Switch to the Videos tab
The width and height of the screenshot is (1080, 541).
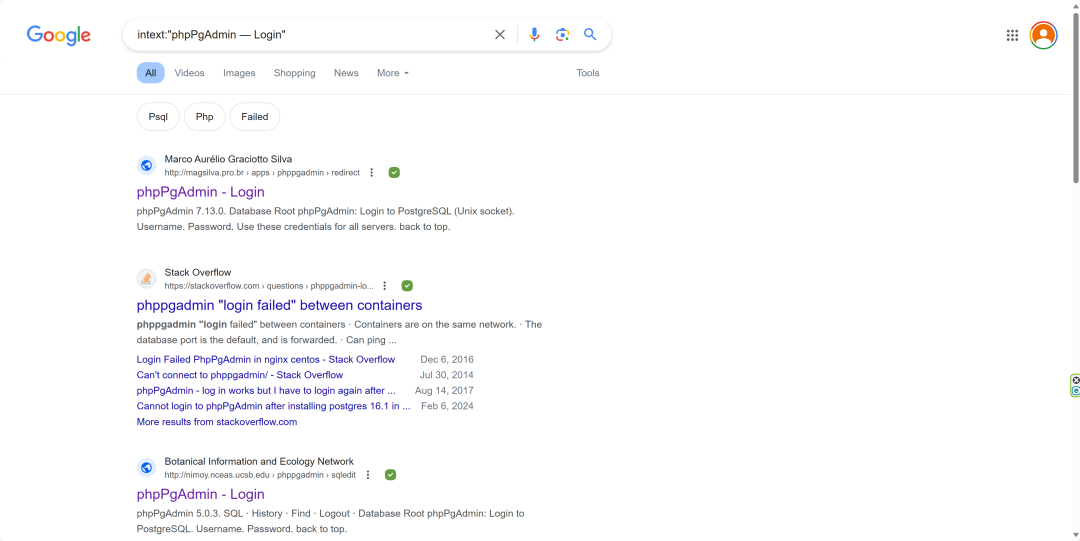[x=189, y=73]
